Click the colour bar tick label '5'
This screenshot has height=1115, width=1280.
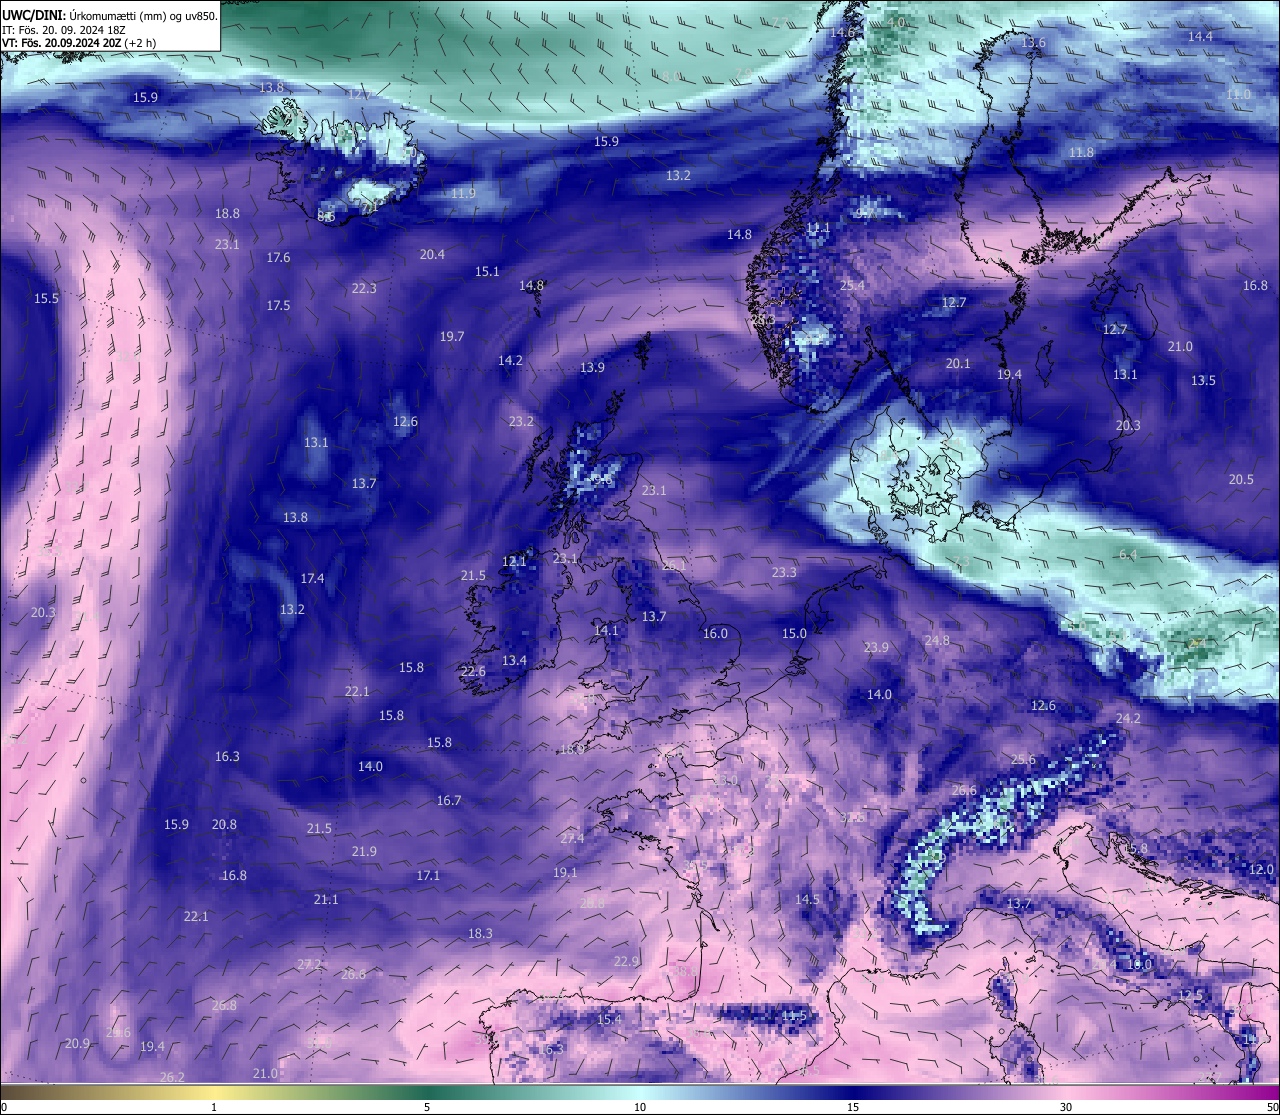[427, 1107]
